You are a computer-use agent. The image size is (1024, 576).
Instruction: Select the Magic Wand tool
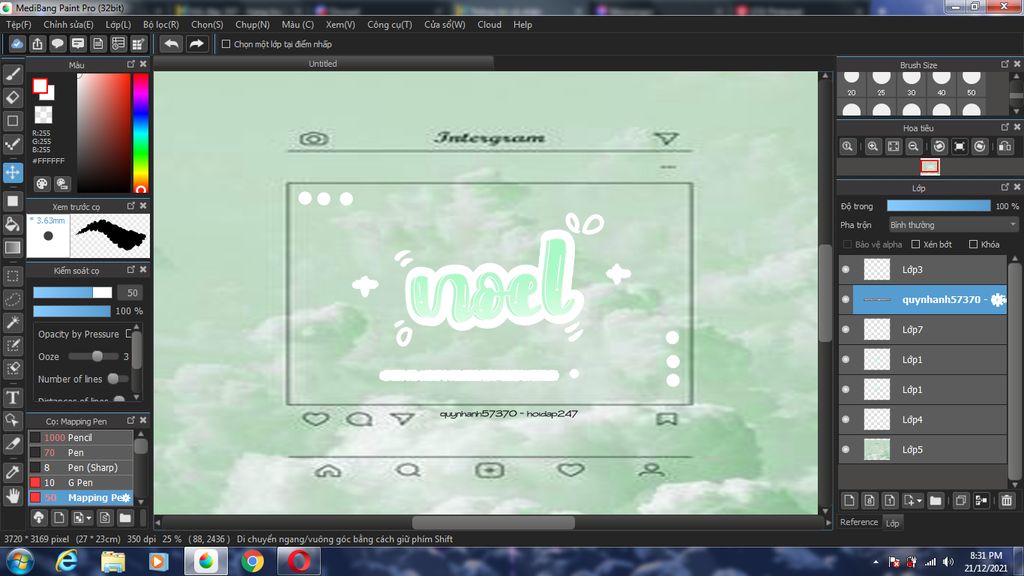click(x=12, y=322)
